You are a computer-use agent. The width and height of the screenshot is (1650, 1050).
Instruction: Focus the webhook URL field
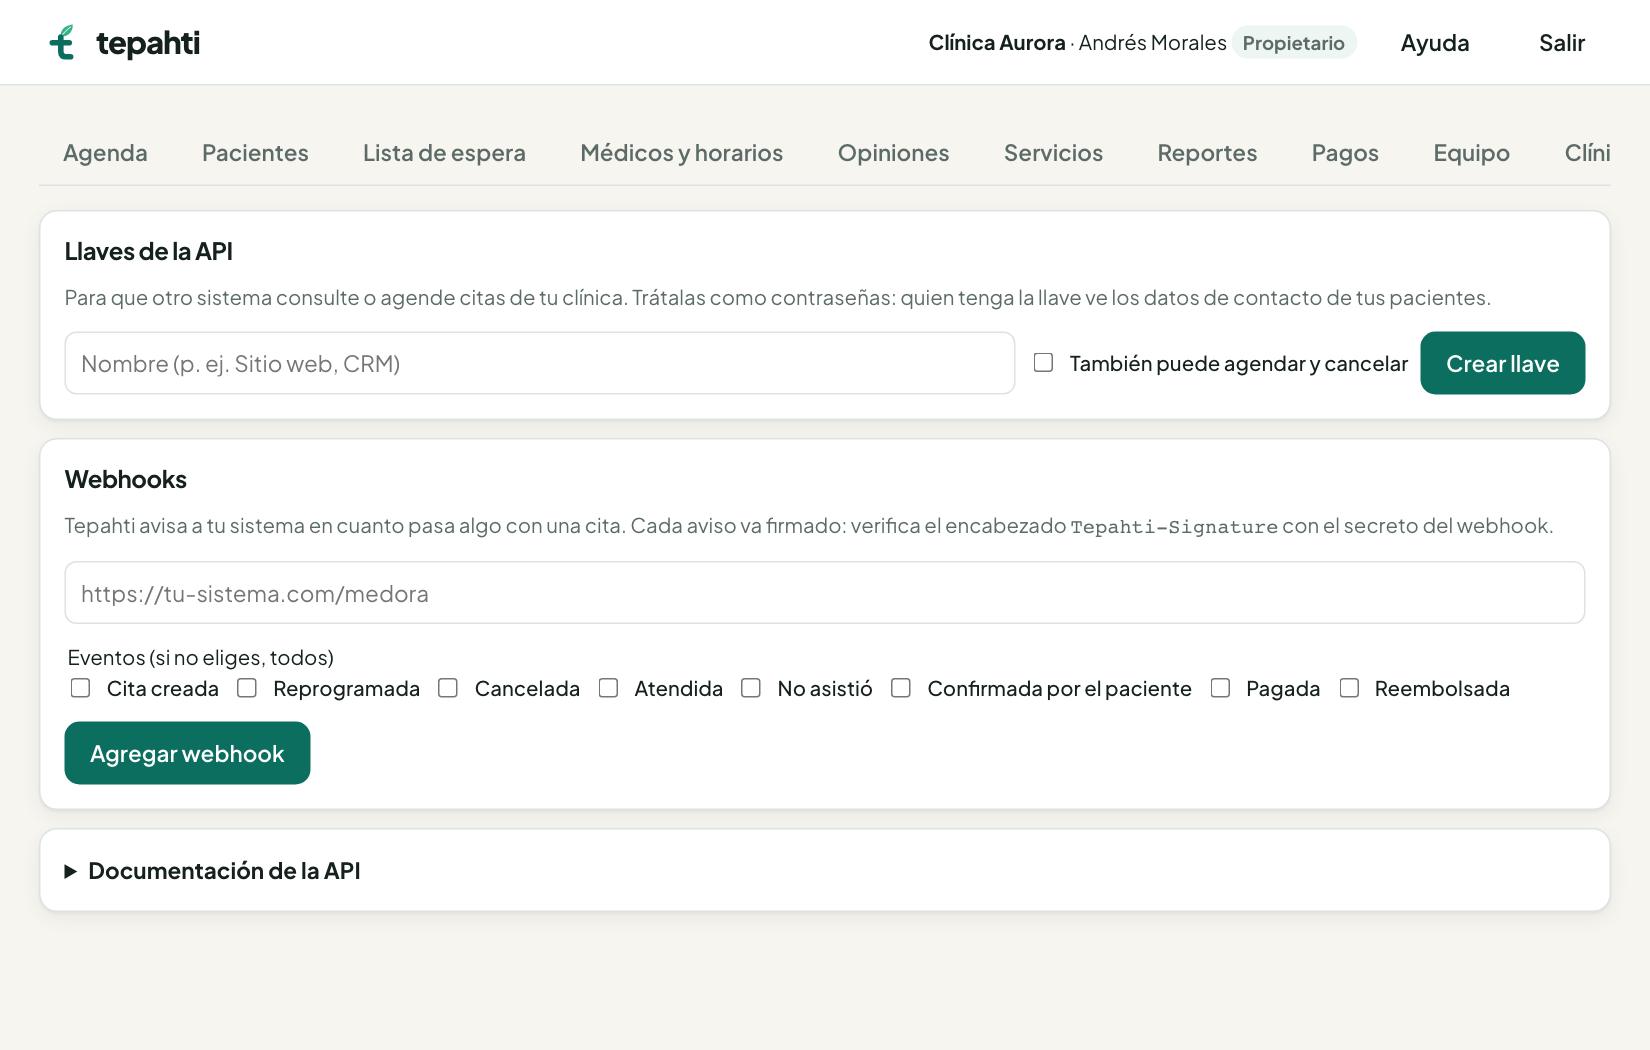(825, 593)
